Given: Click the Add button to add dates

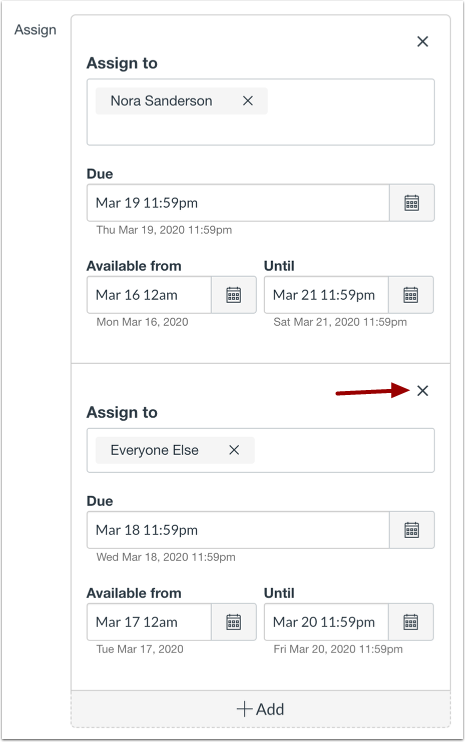Looking at the screenshot, I should tap(261, 709).
